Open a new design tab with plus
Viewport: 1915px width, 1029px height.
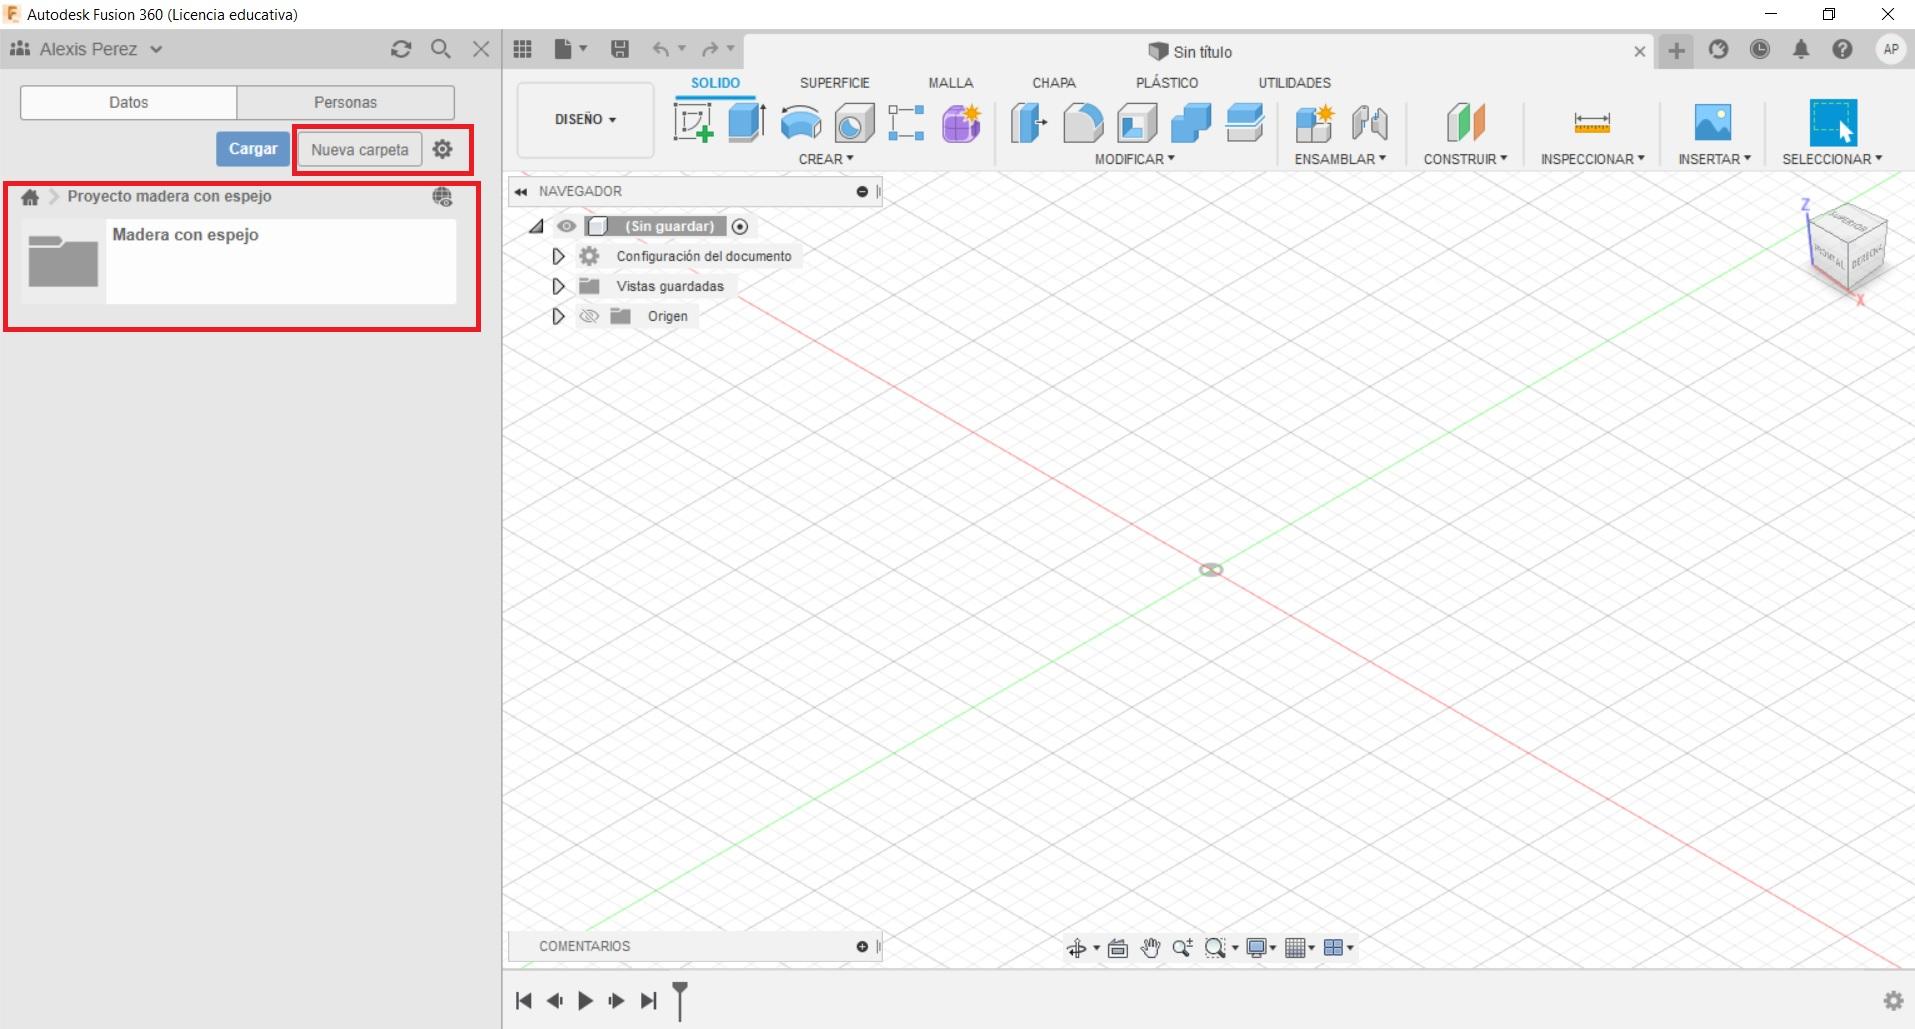[1676, 50]
